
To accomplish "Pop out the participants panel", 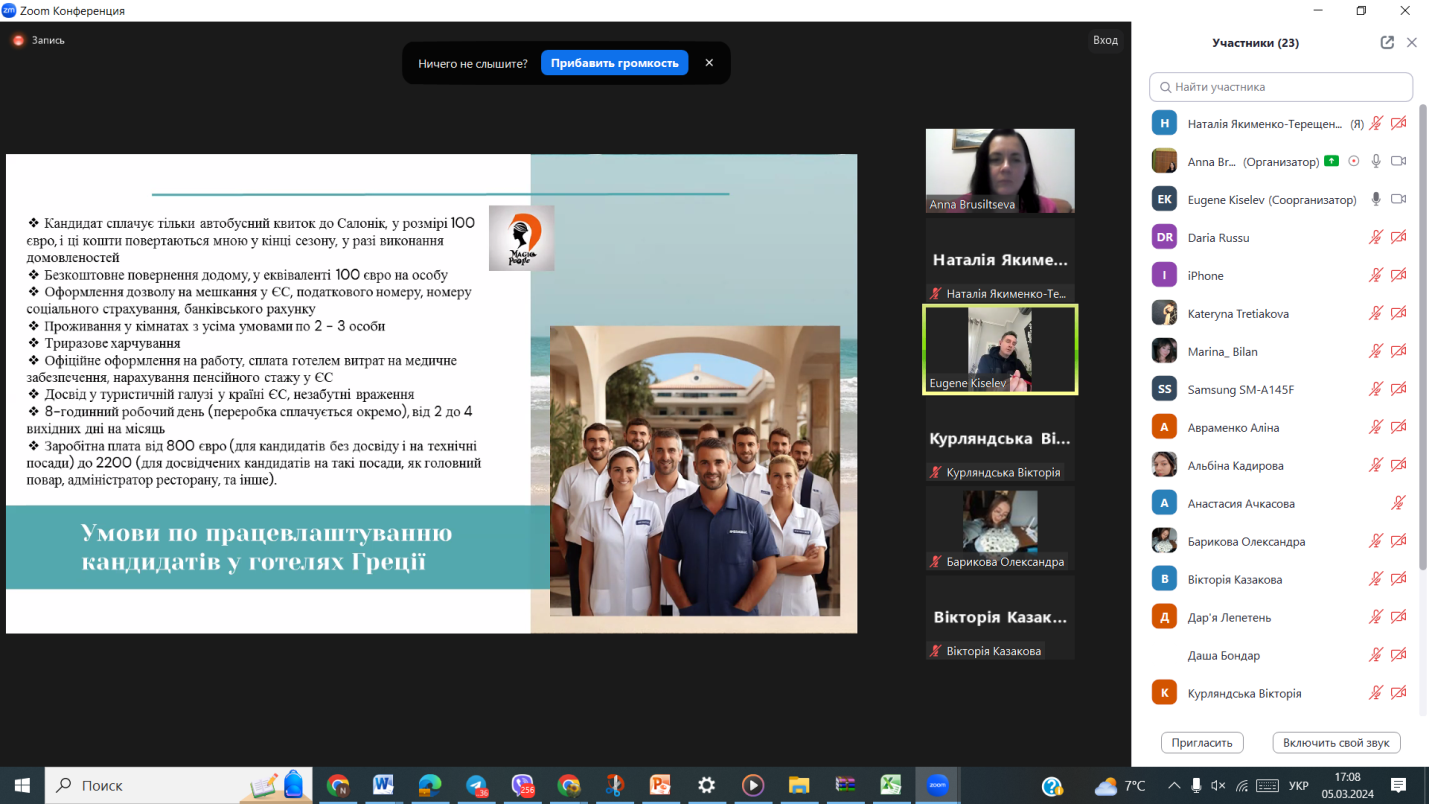I will (x=1387, y=43).
